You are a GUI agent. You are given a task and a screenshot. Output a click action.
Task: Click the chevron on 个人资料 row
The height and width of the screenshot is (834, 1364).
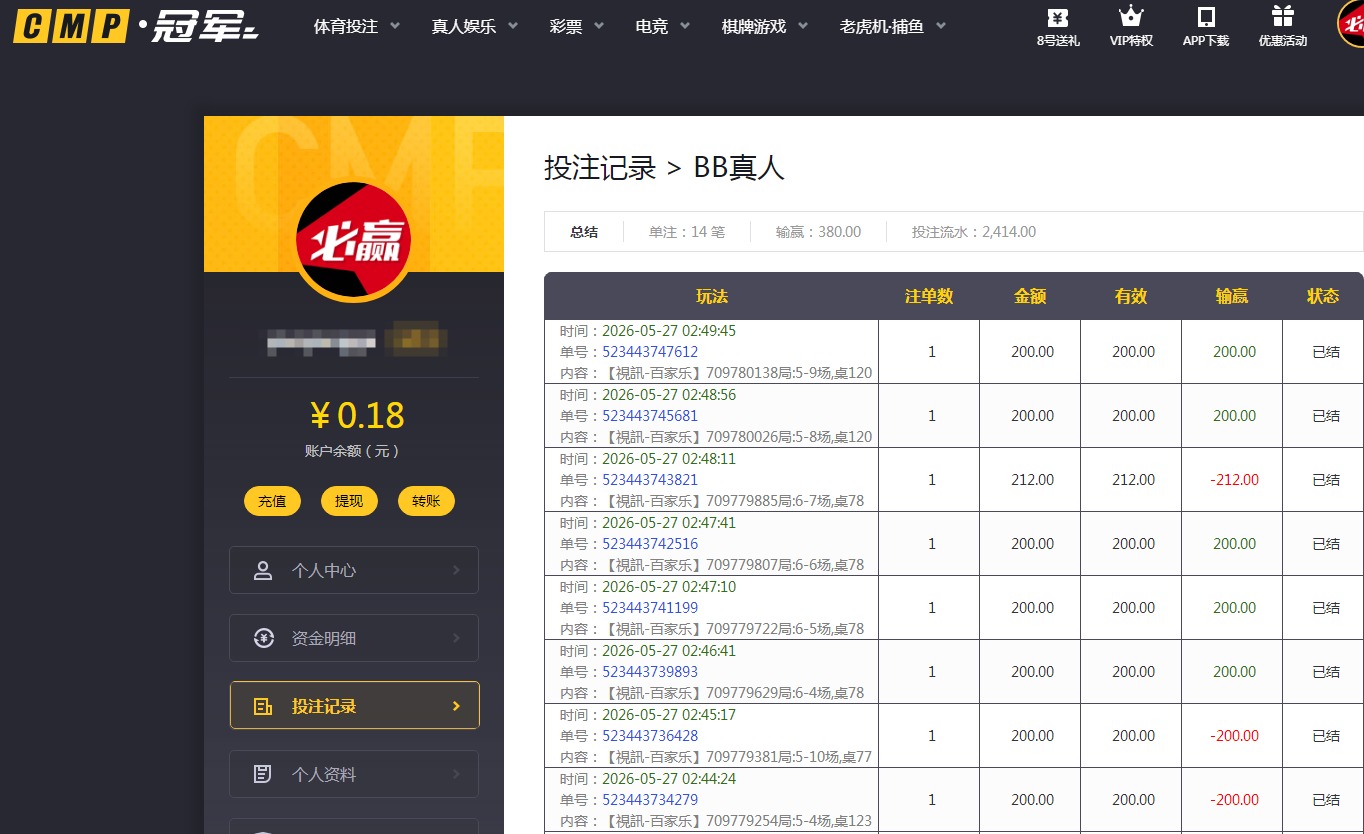[456, 774]
